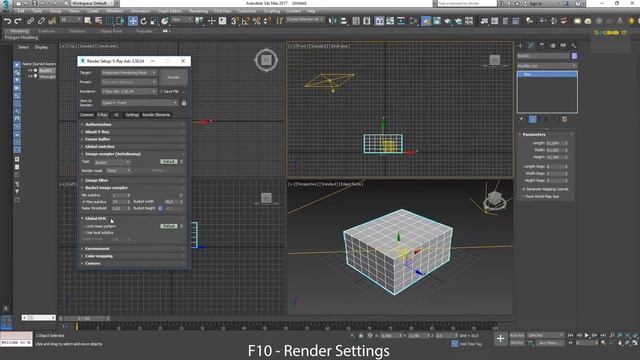This screenshot has height=360, width=640.
Task: Open the View to Render dropdown
Action: point(140,103)
